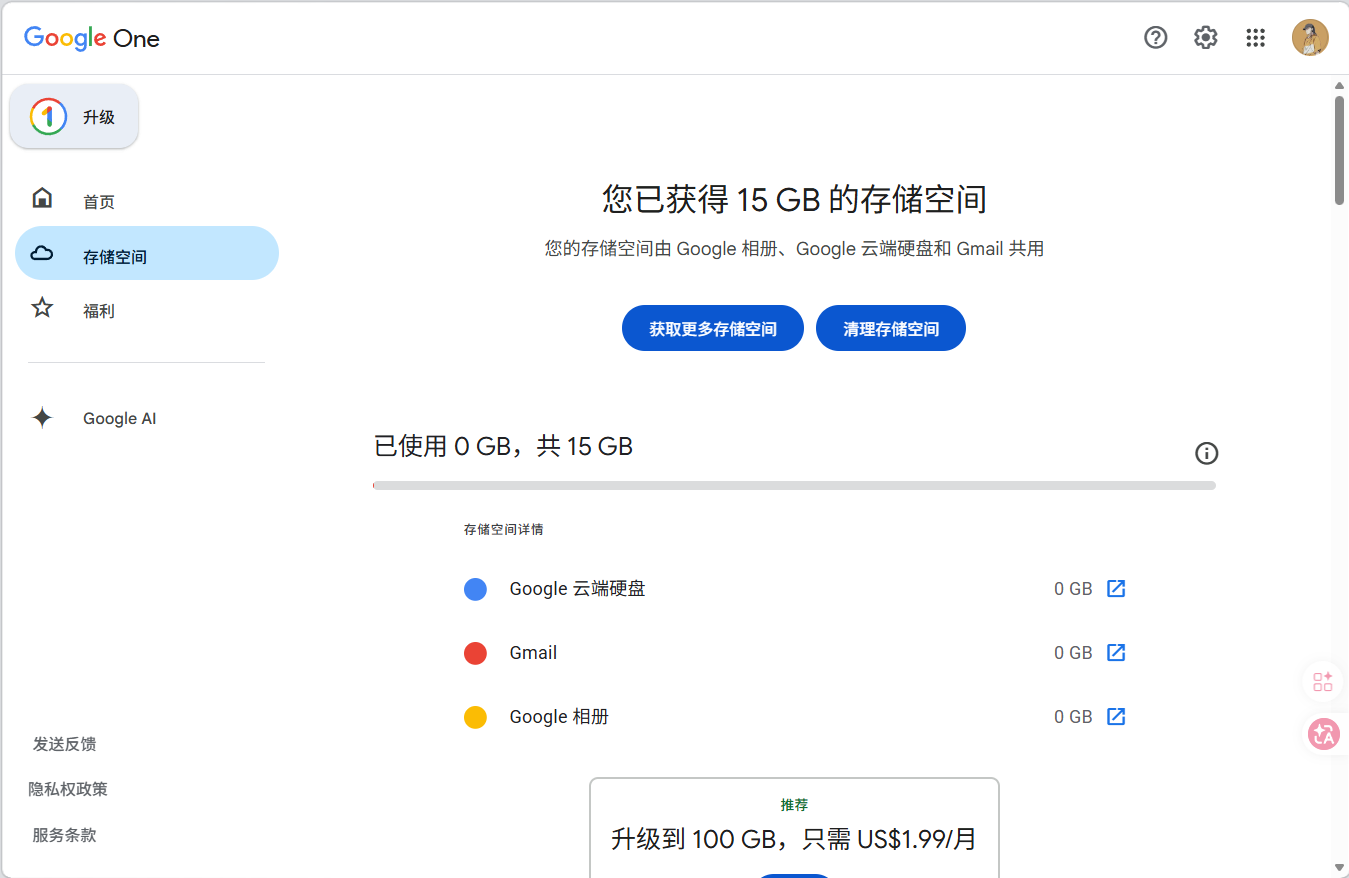Viewport: 1349px width, 878px height.
Task: Click the 已使用 0 GB heading
Action: (x=503, y=446)
